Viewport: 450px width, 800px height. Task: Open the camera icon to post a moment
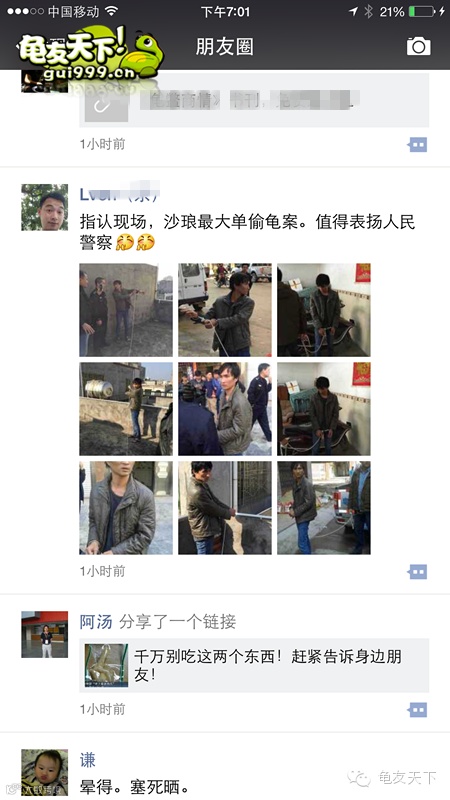pyautogui.click(x=418, y=46)
